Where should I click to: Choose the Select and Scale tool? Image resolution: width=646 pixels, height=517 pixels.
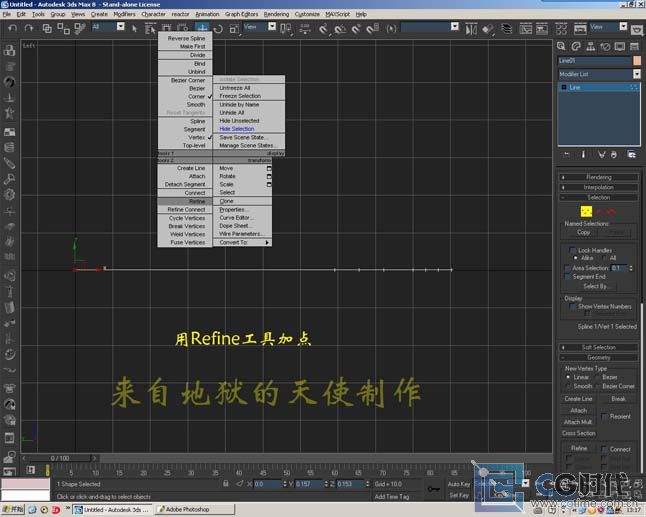(x=234, y=28)
